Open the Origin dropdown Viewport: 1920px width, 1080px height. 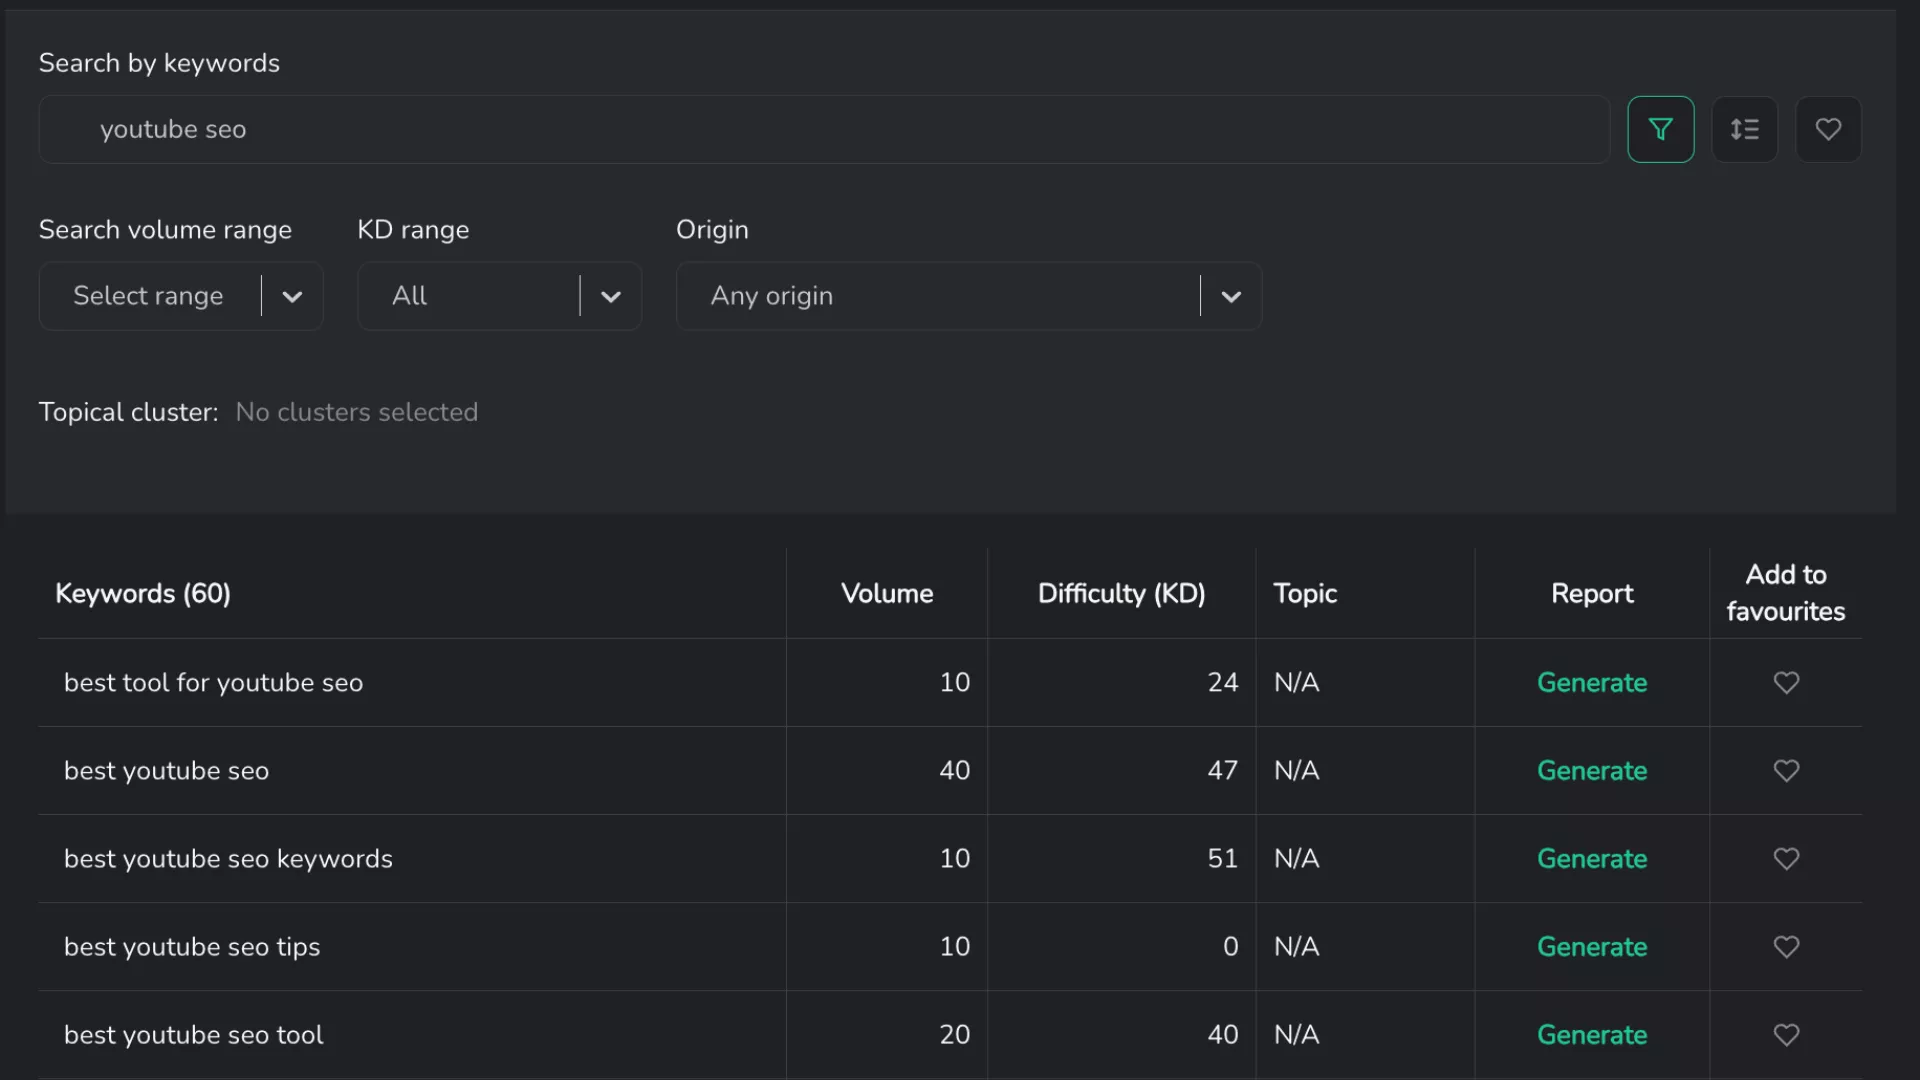968,296
